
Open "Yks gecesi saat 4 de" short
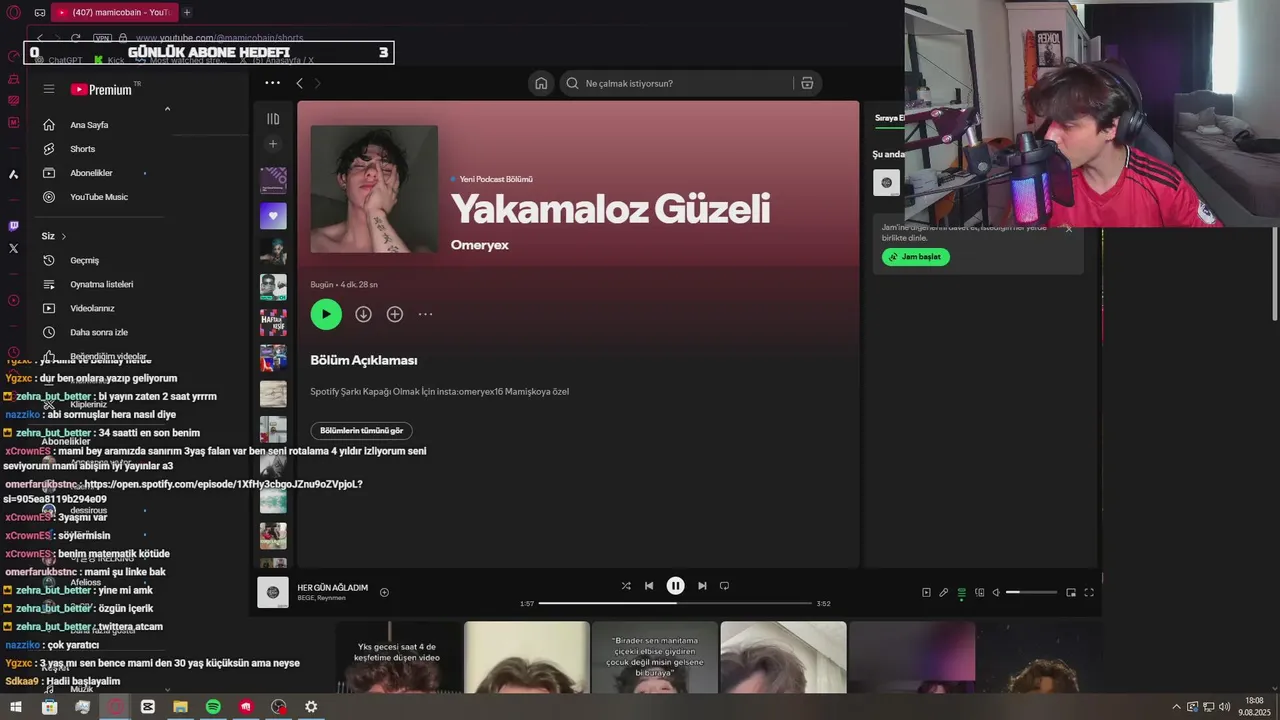(398, 657)
